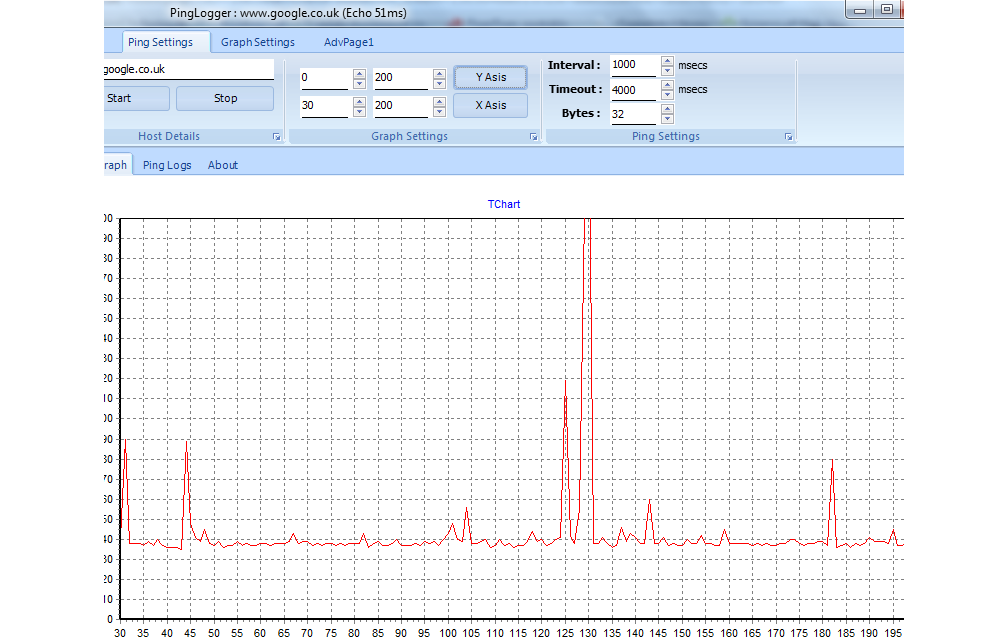Viewport: 982px width, 637px height.
Task: Click the msecs unit next to Timeout
Action: pos(693,90)
